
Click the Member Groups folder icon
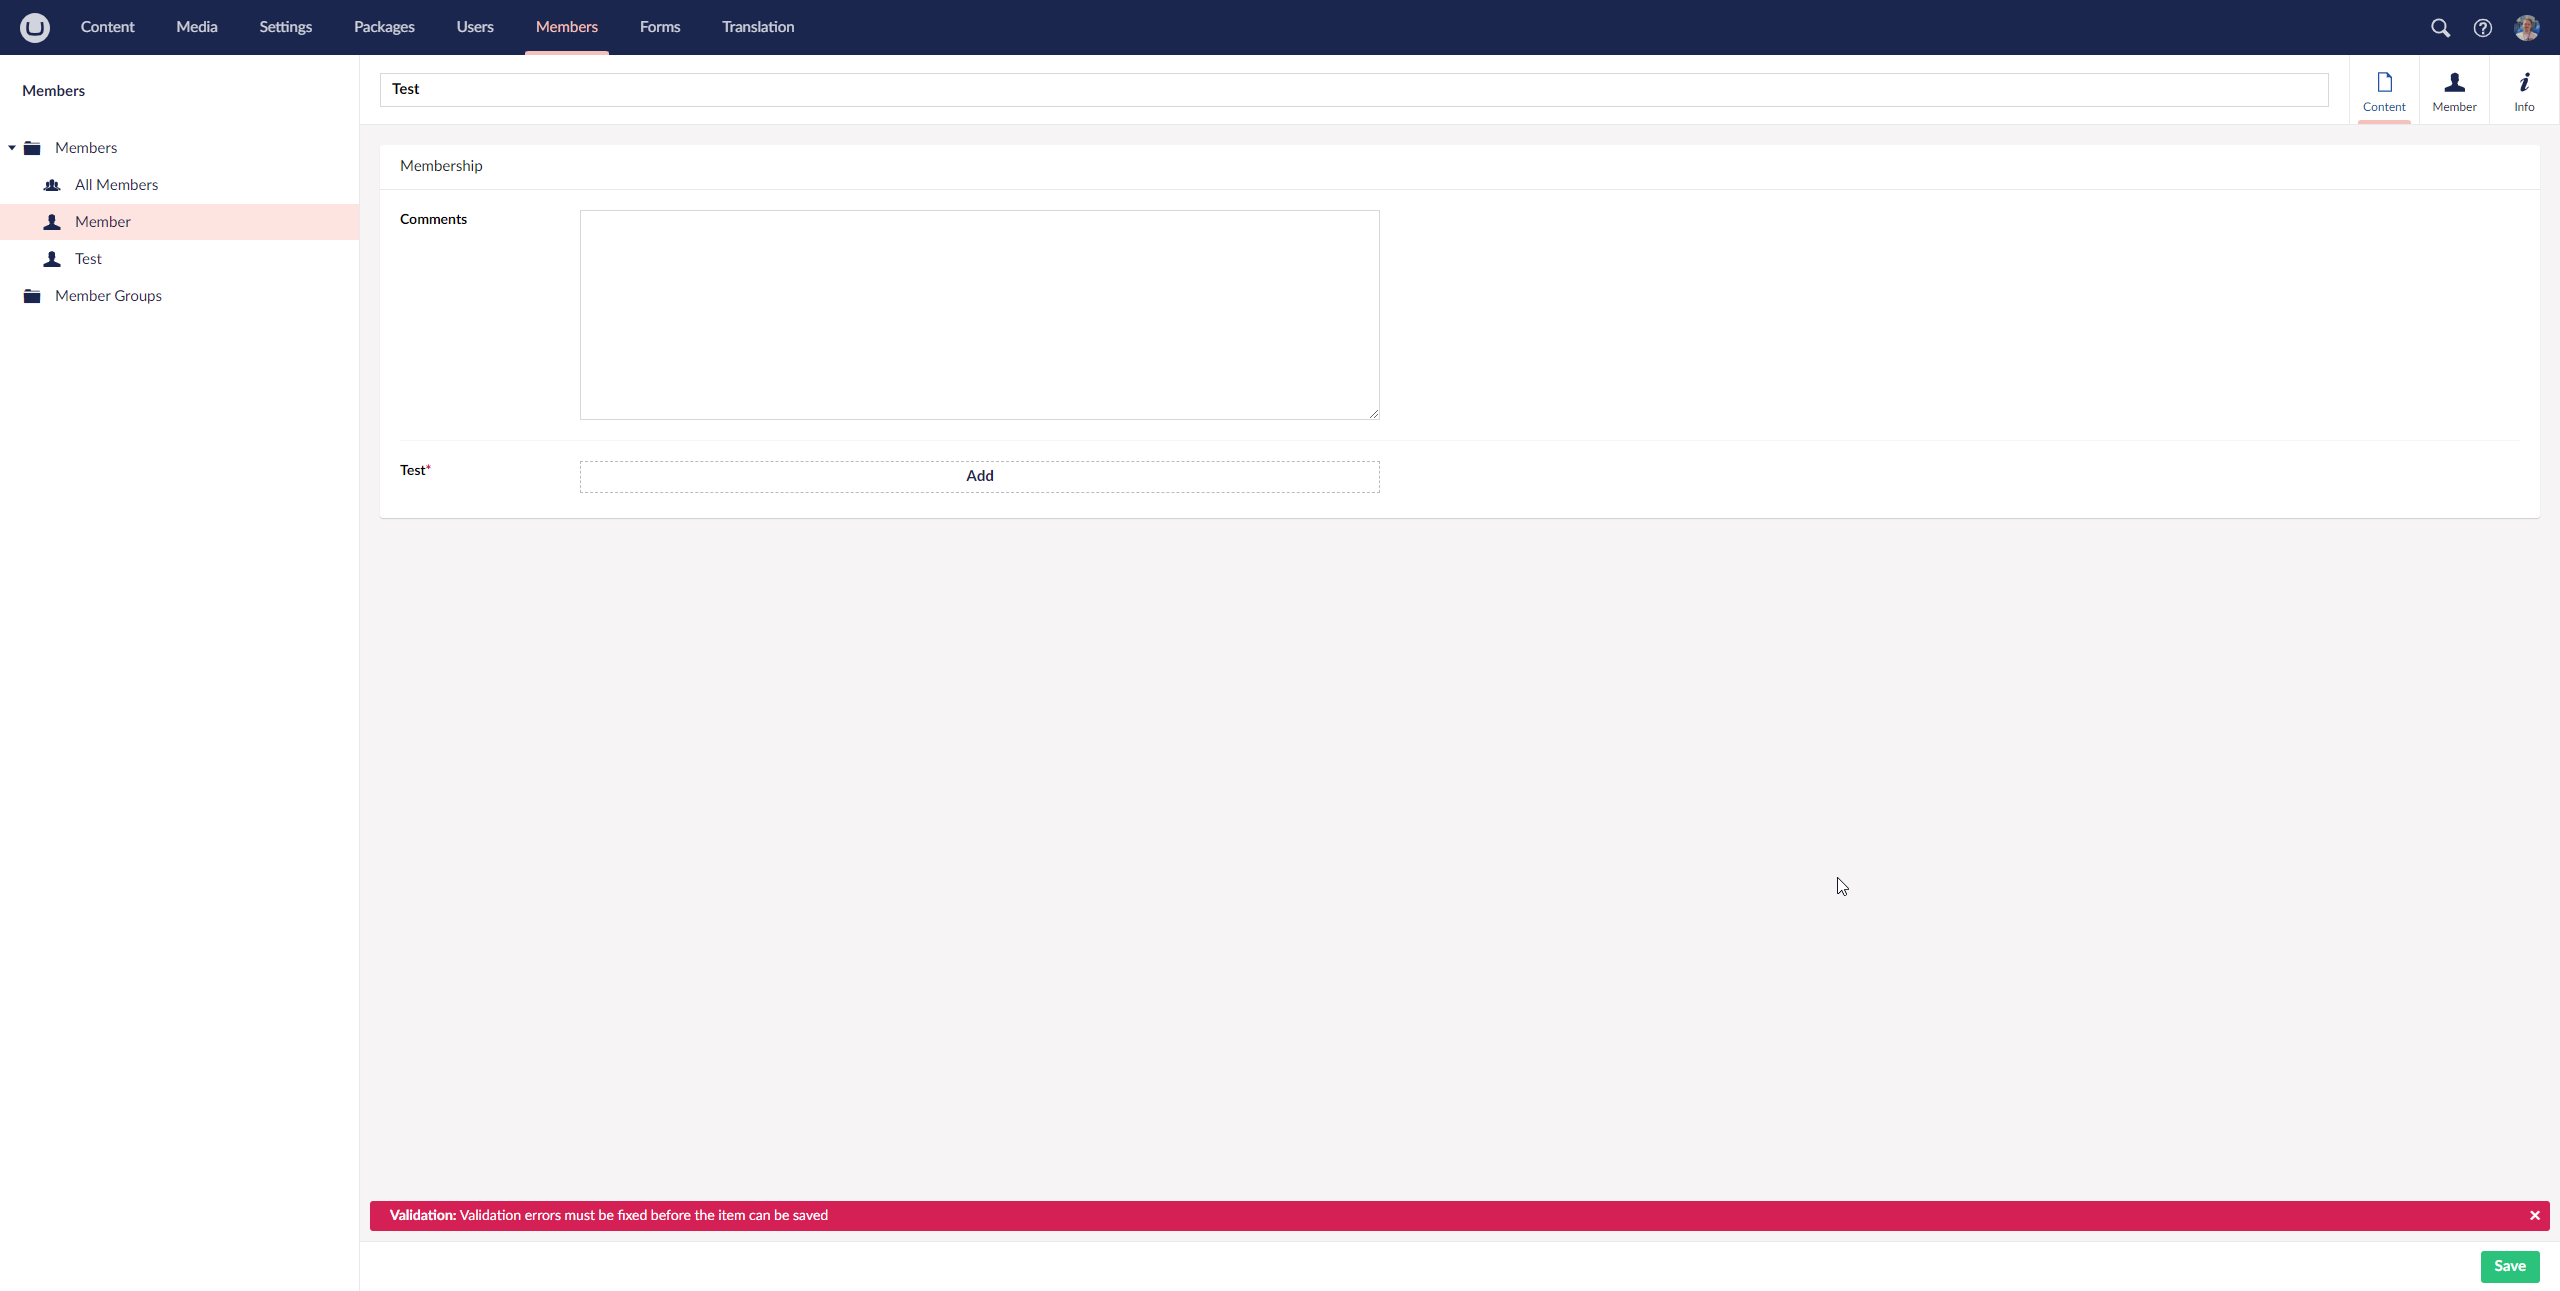click(31, 295)
